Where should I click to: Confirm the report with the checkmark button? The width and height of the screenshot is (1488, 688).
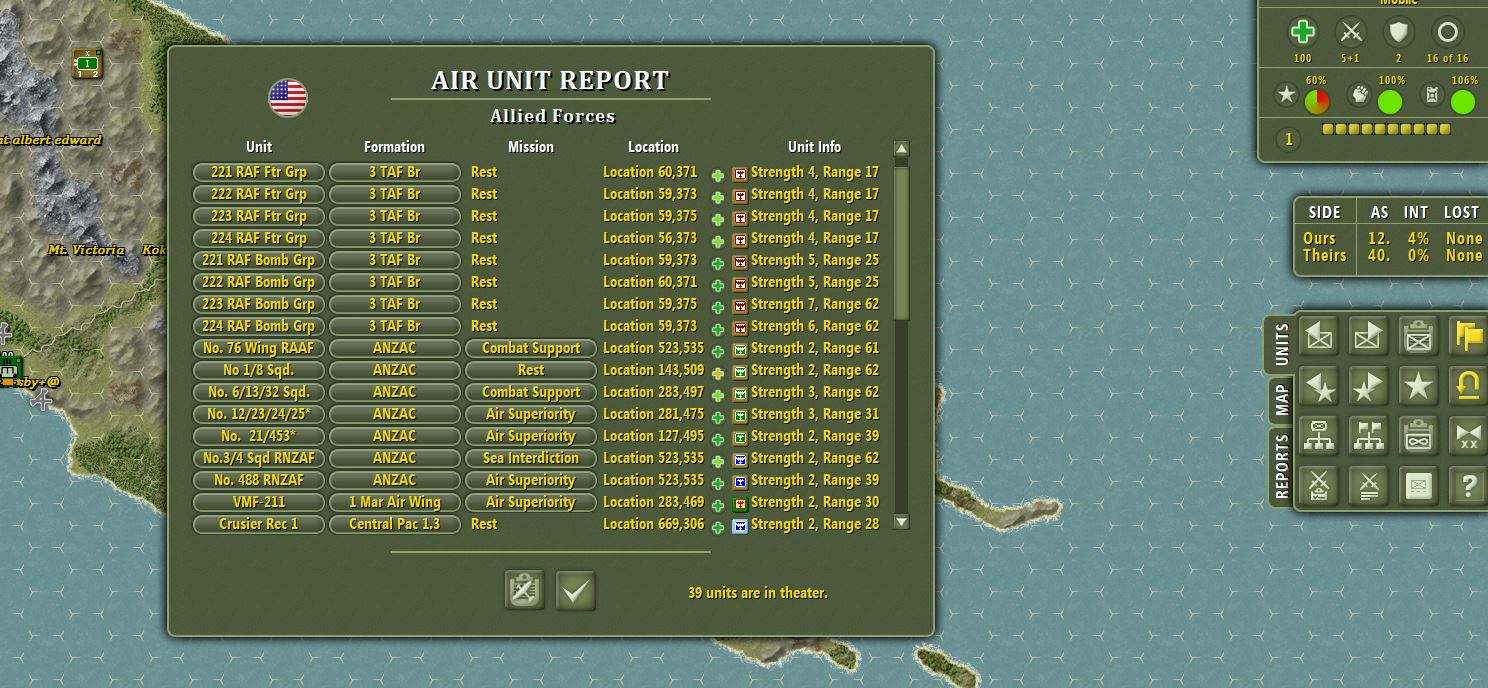[575, 590]
